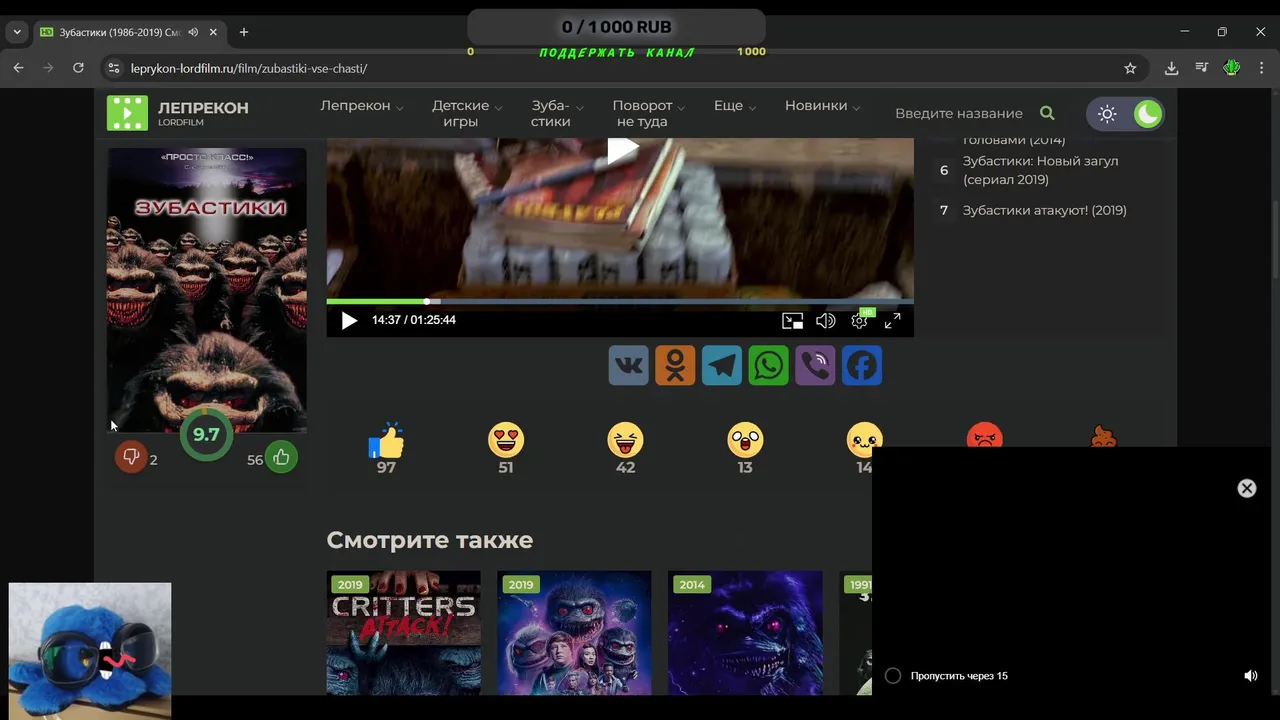
Task: Share the film via Facebook icon
Action: 862,366
